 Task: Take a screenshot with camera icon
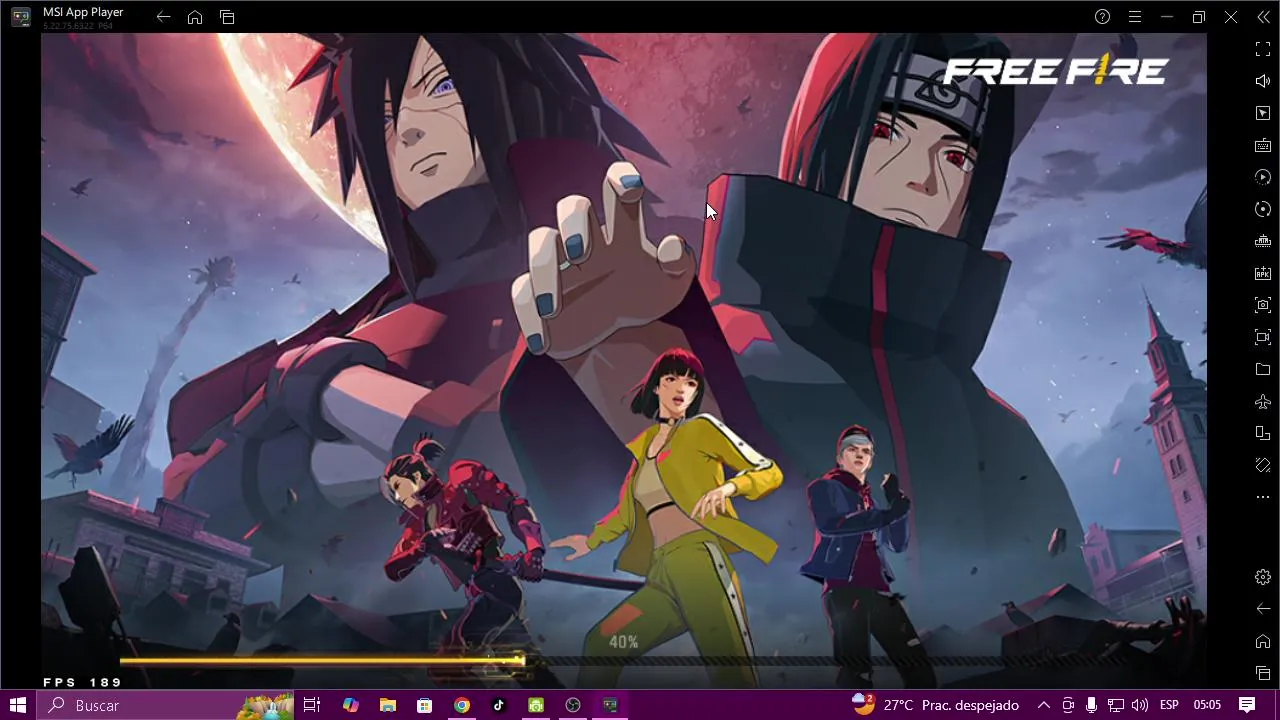pos(1263,305)
